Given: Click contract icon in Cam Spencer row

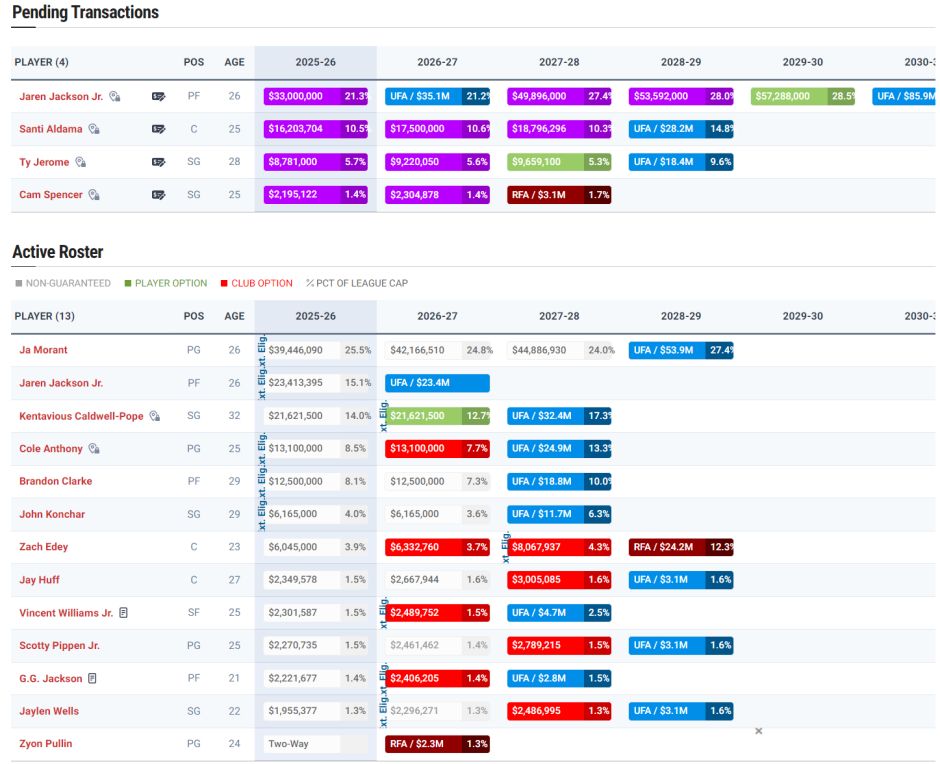Looking at the screenshot, I should tap(158, 196).
